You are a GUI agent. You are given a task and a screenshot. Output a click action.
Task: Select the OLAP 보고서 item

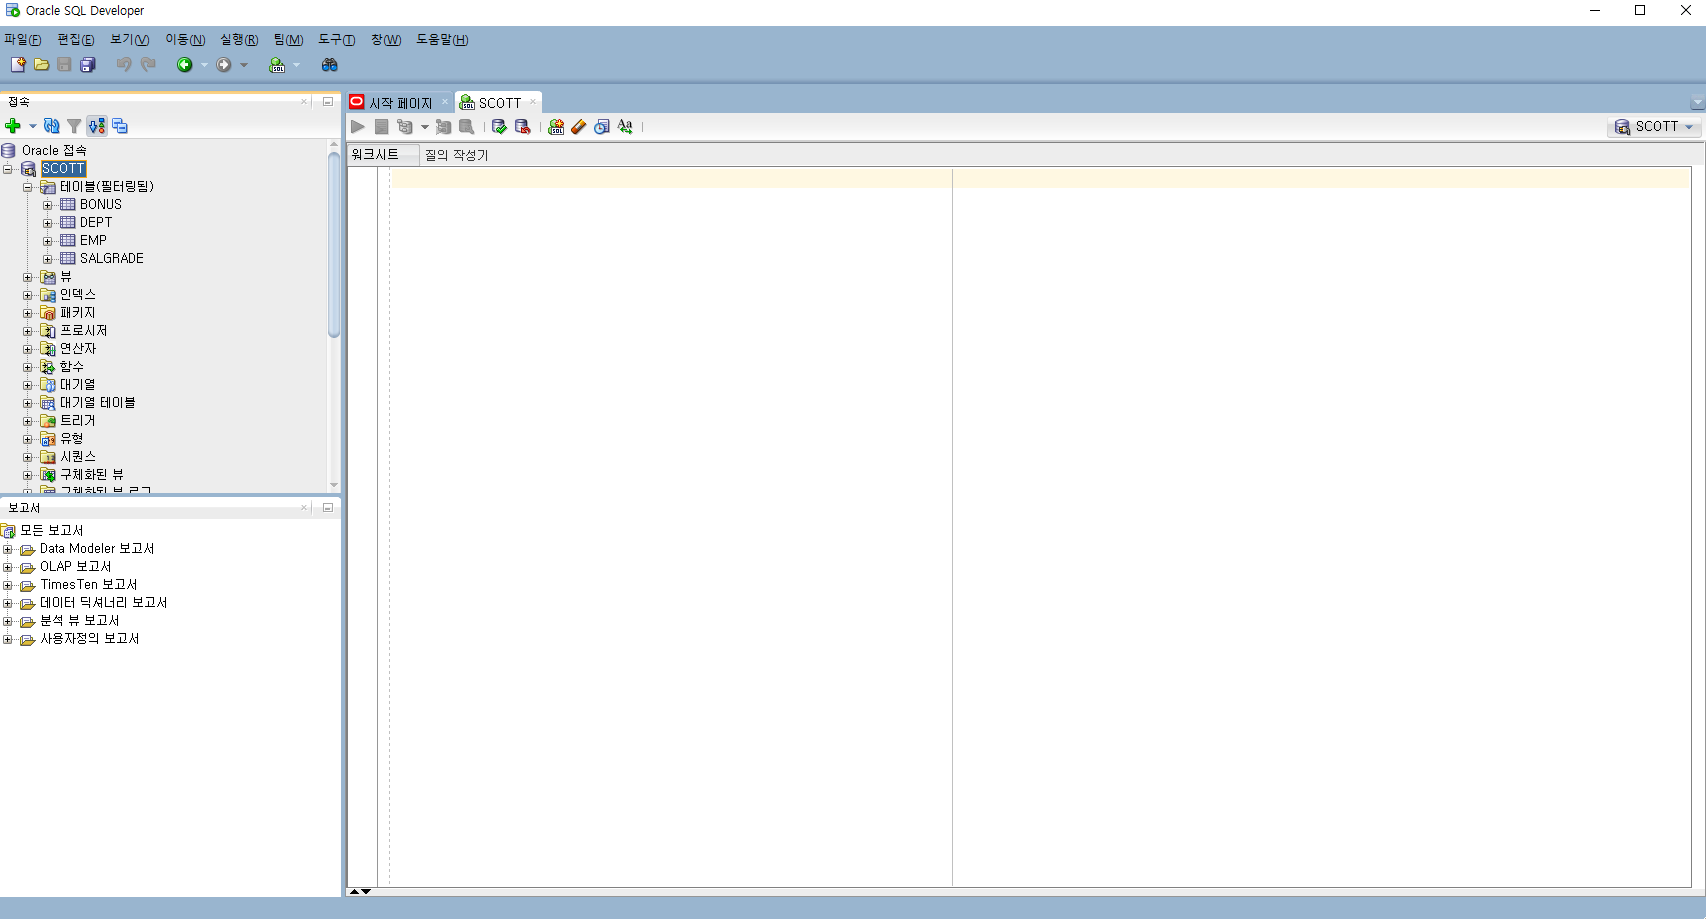(75, 567)
